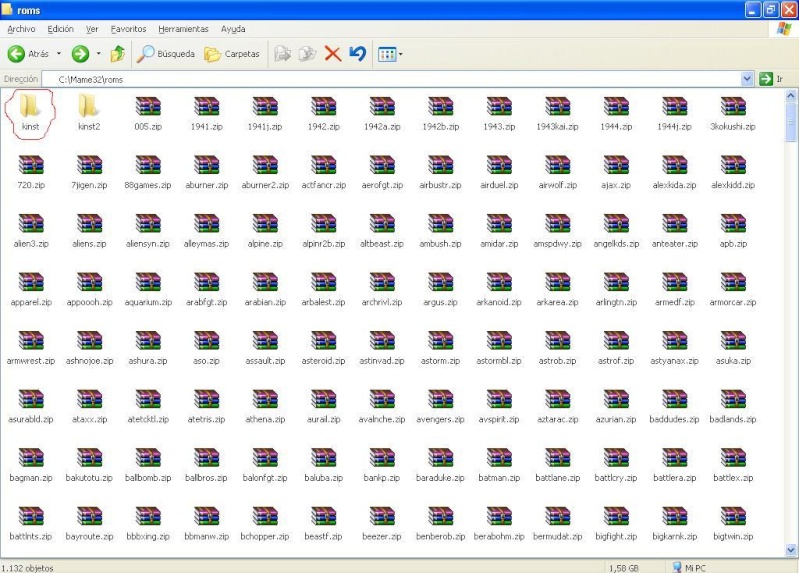Click the 1,58 GB status text
This screenshot has height=573, width=799.
click(x=624, y=568)
